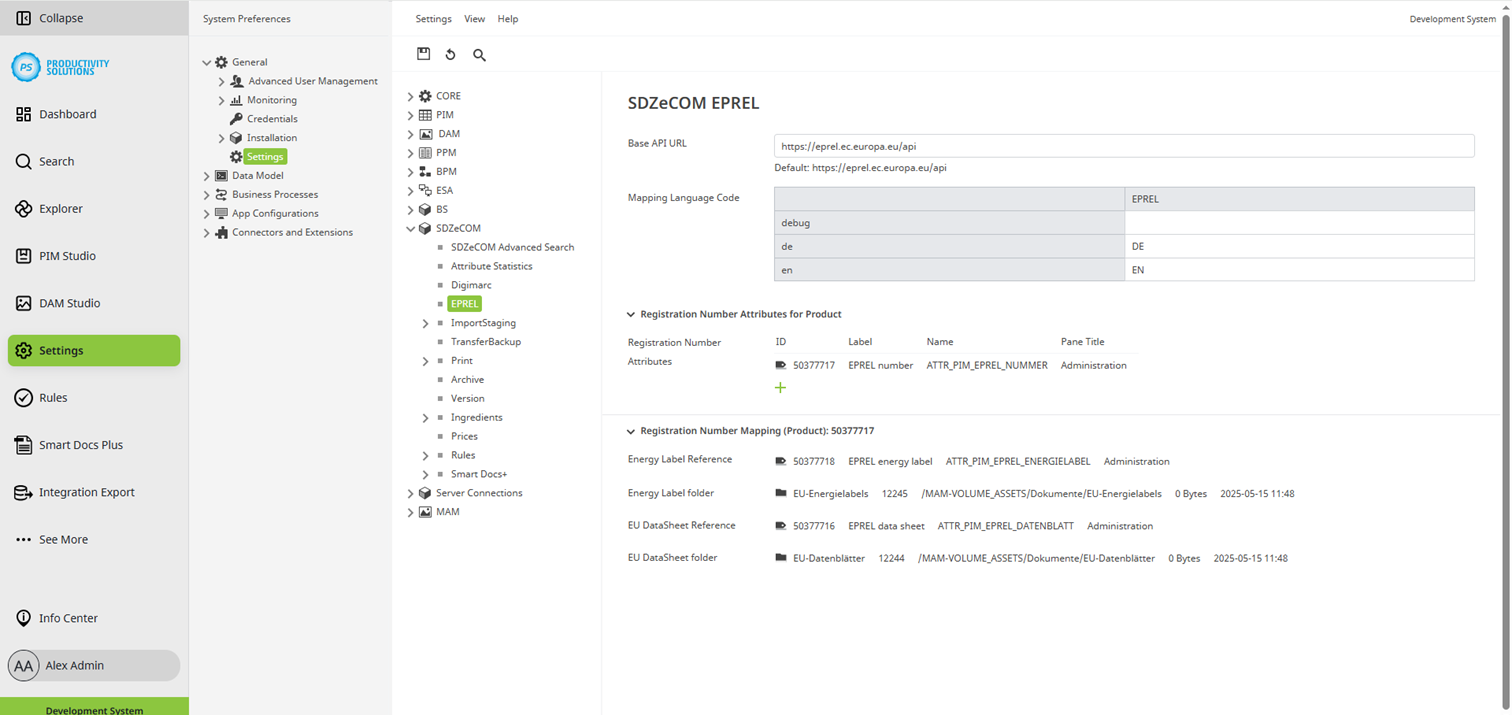The image size is (1512, 715).
Task: Click the Integration Export sidebar icon
Action: (24, 492)
